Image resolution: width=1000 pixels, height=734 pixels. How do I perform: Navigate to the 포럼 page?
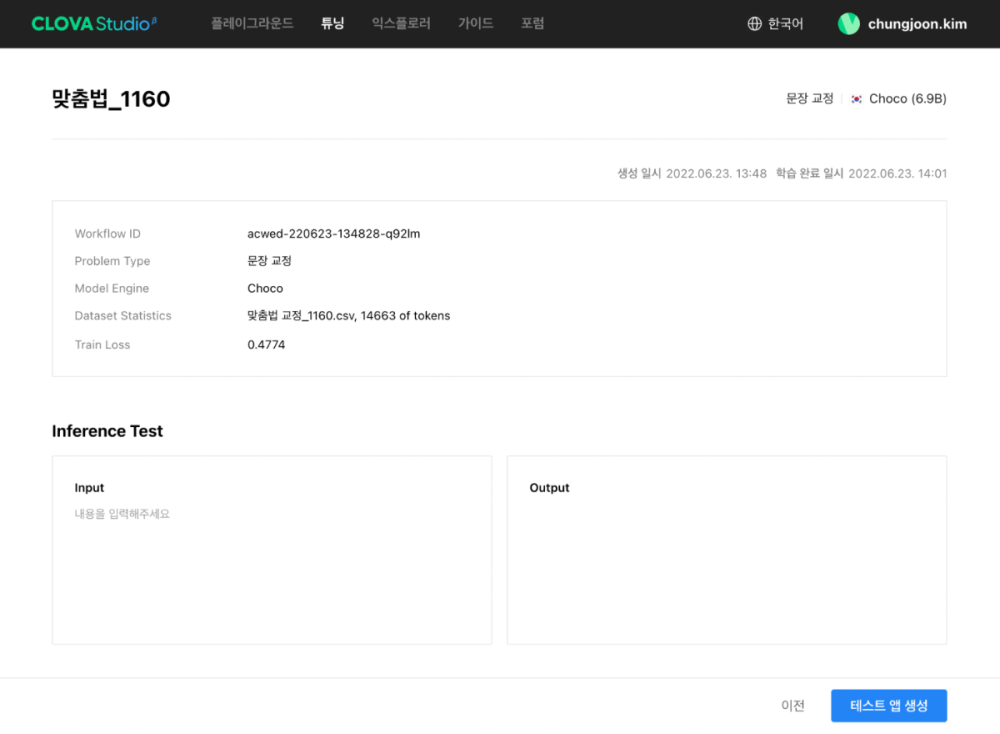tap(532, 23)
